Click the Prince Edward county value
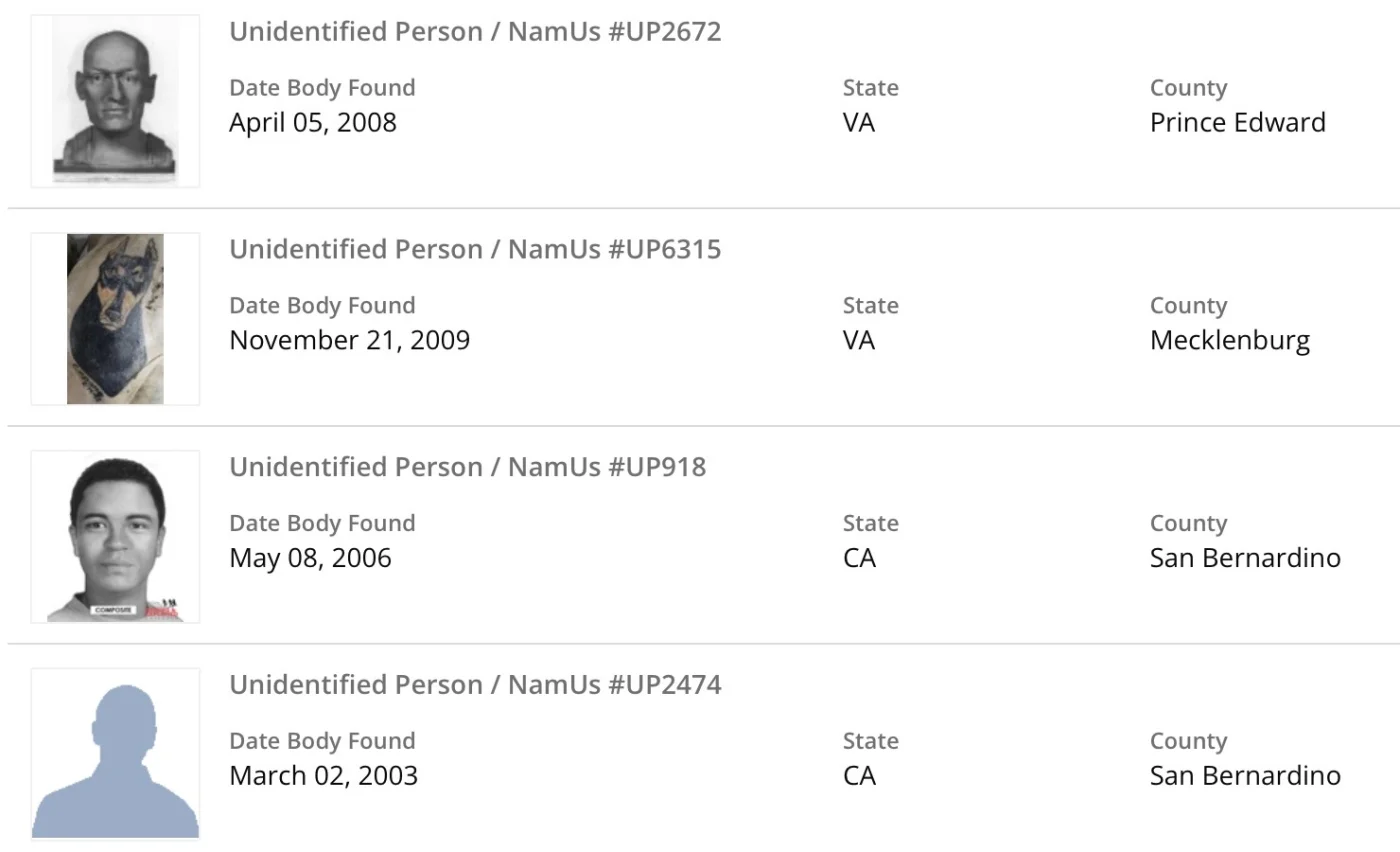 (1237, 123)
